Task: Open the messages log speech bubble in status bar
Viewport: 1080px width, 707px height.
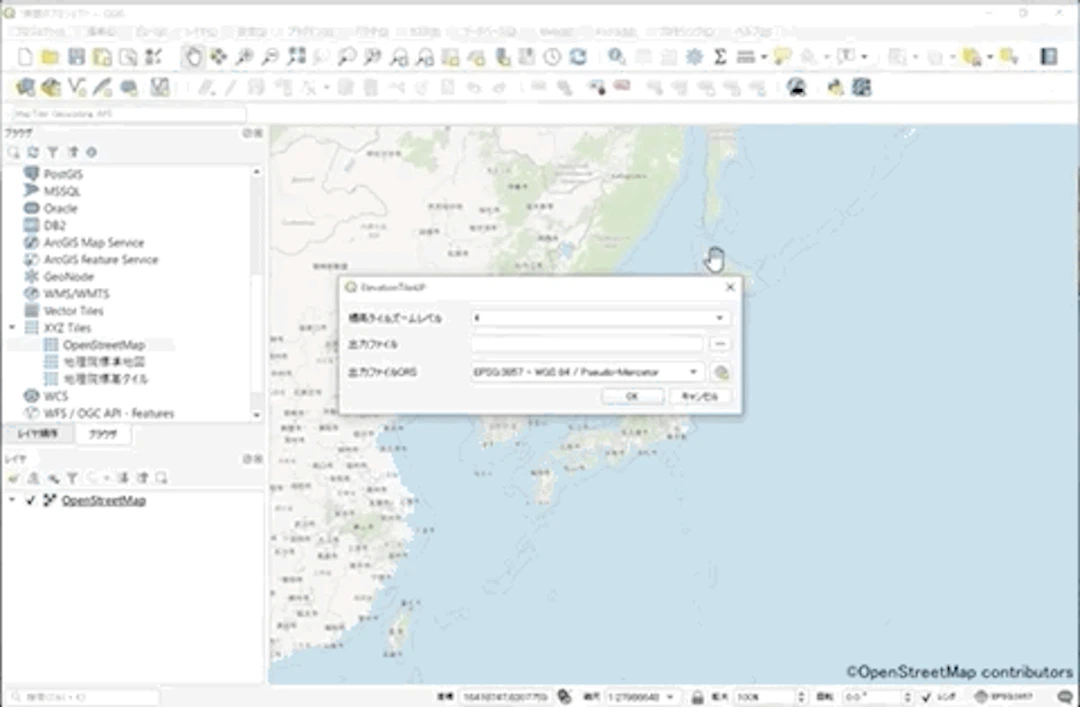Action: tap(1065, 697)
